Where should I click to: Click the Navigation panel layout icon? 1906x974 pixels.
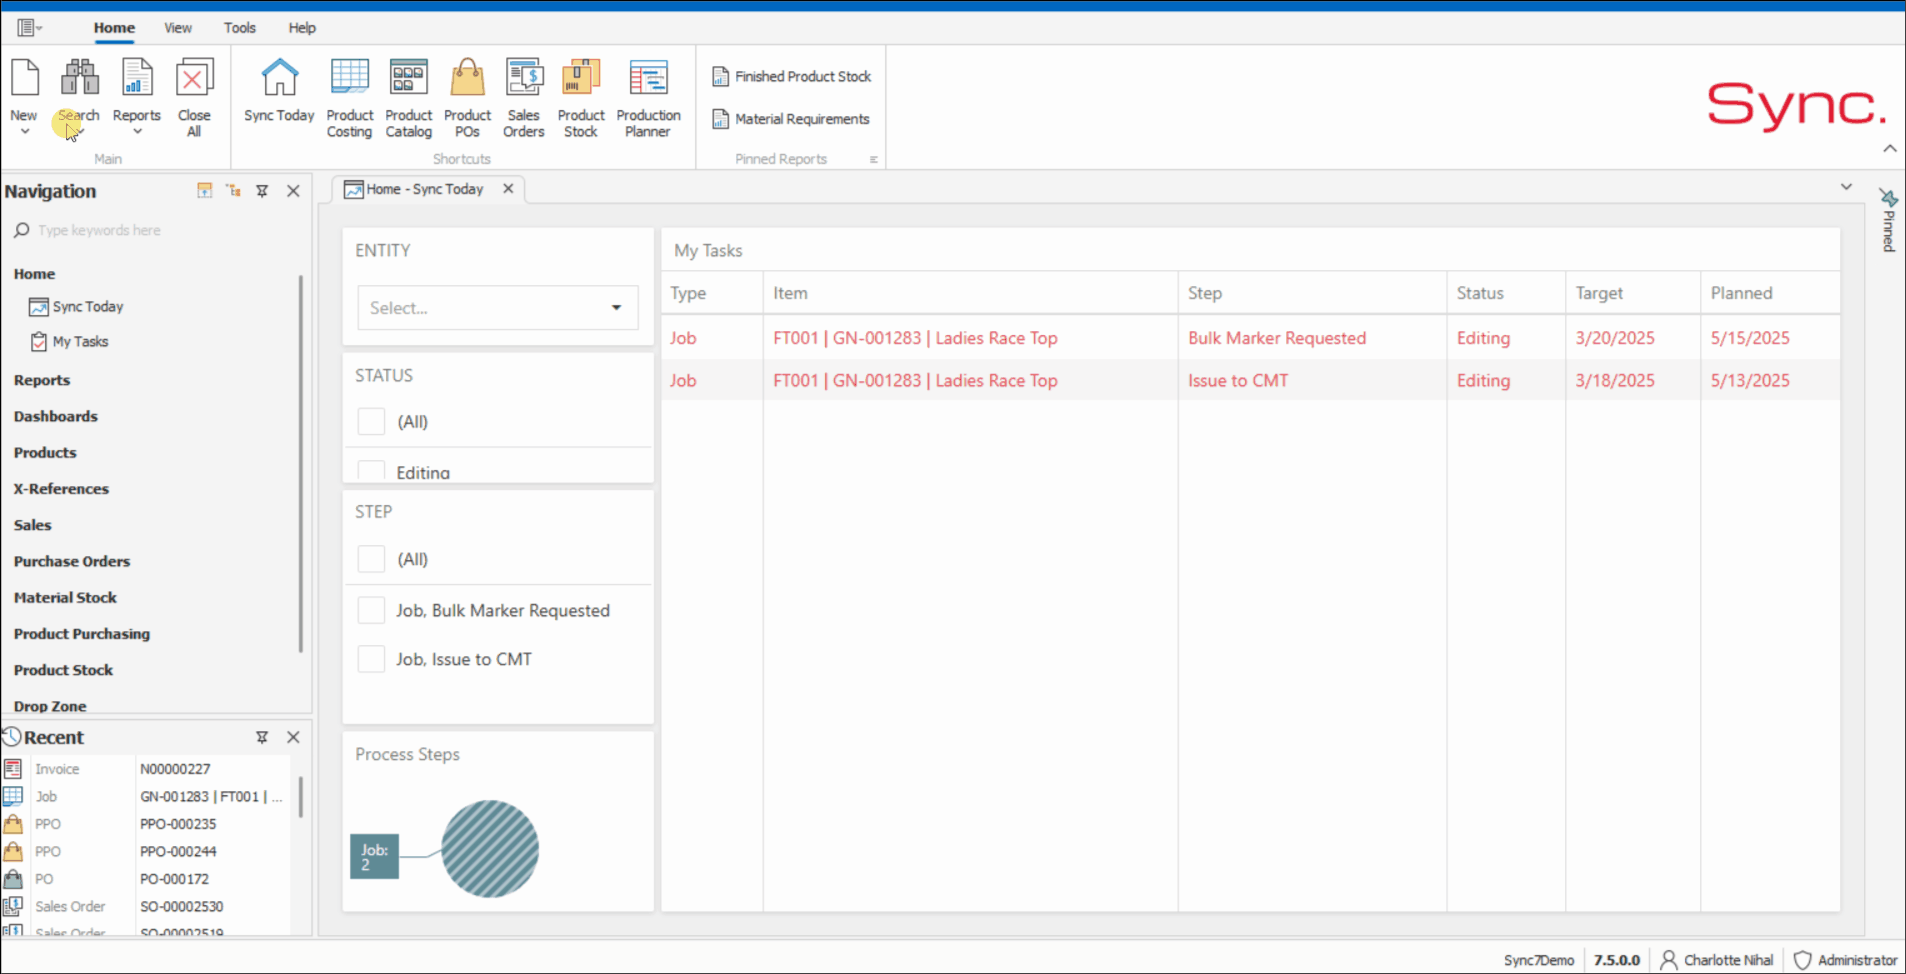tap(205, 190)
